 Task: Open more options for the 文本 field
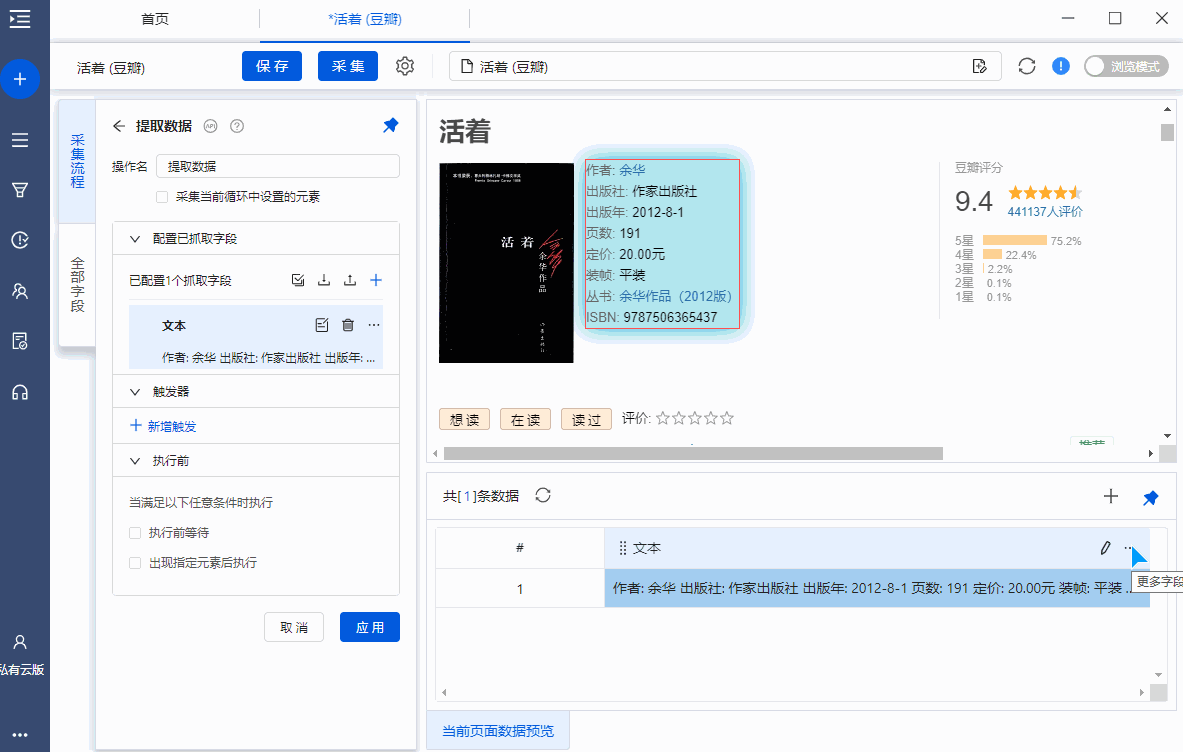(374, 325)
